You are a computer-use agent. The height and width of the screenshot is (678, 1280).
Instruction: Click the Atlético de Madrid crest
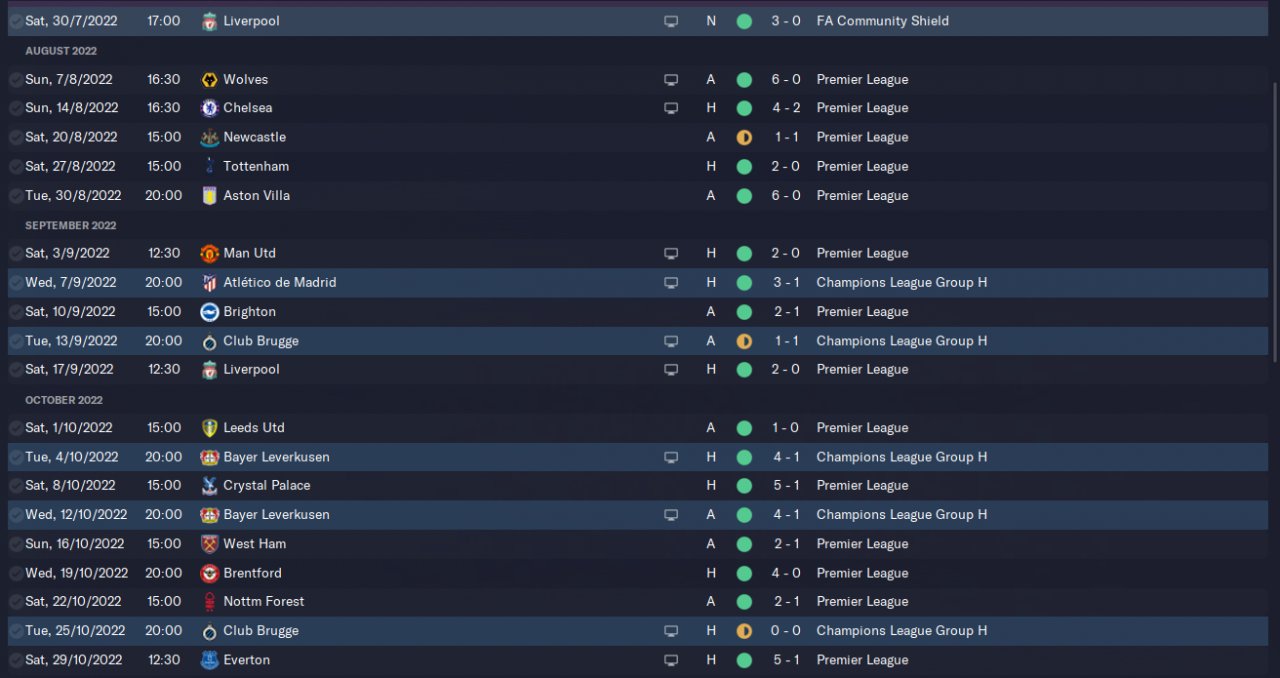coord(209,283)
